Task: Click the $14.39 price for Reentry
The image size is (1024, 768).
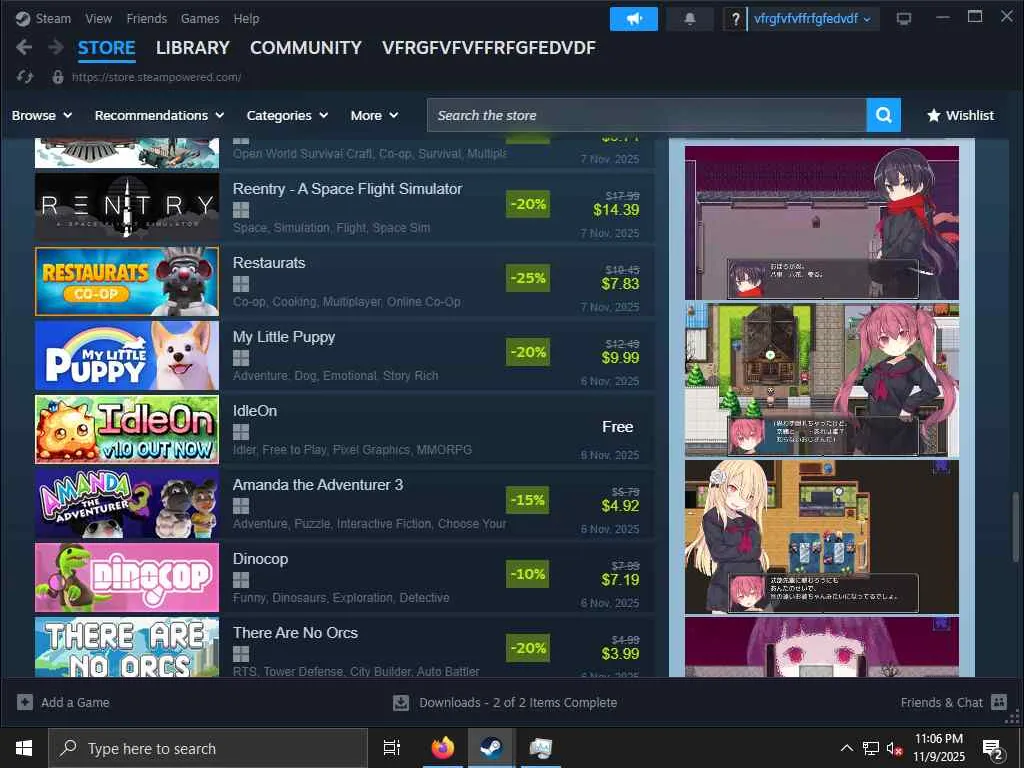Action: click(x=616, y=210)
